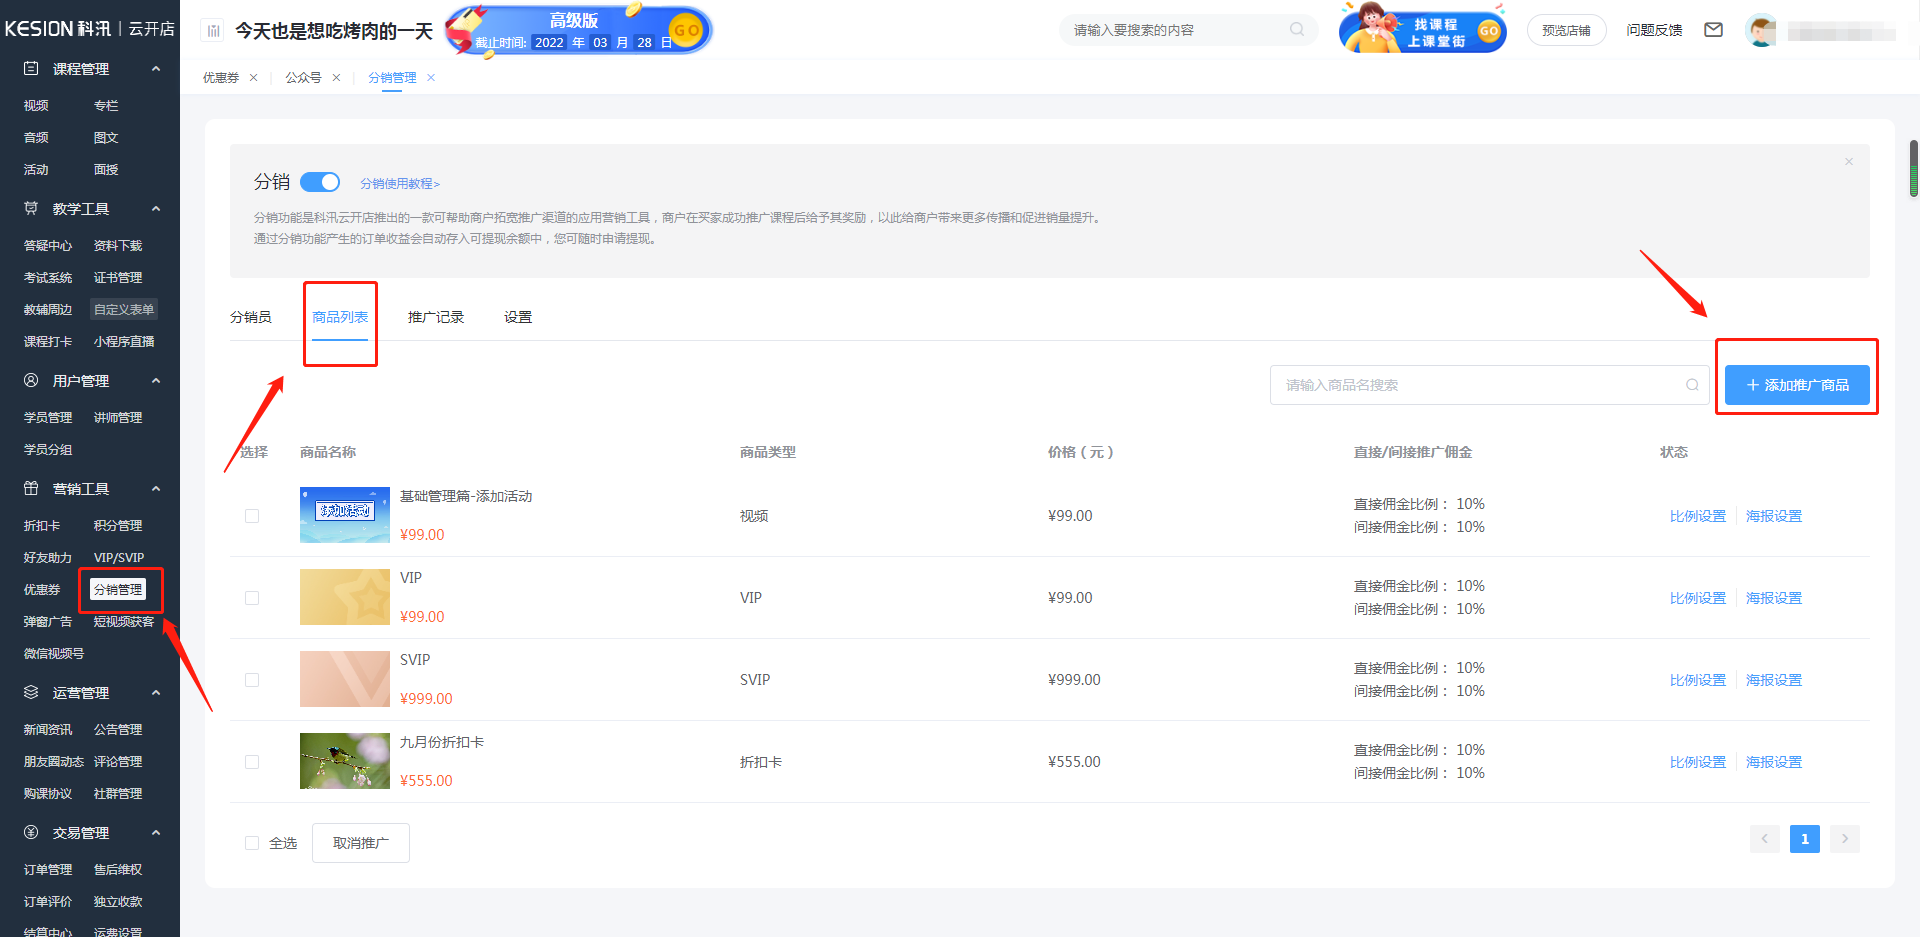Go to previous page arrow

click(1765, 839)
